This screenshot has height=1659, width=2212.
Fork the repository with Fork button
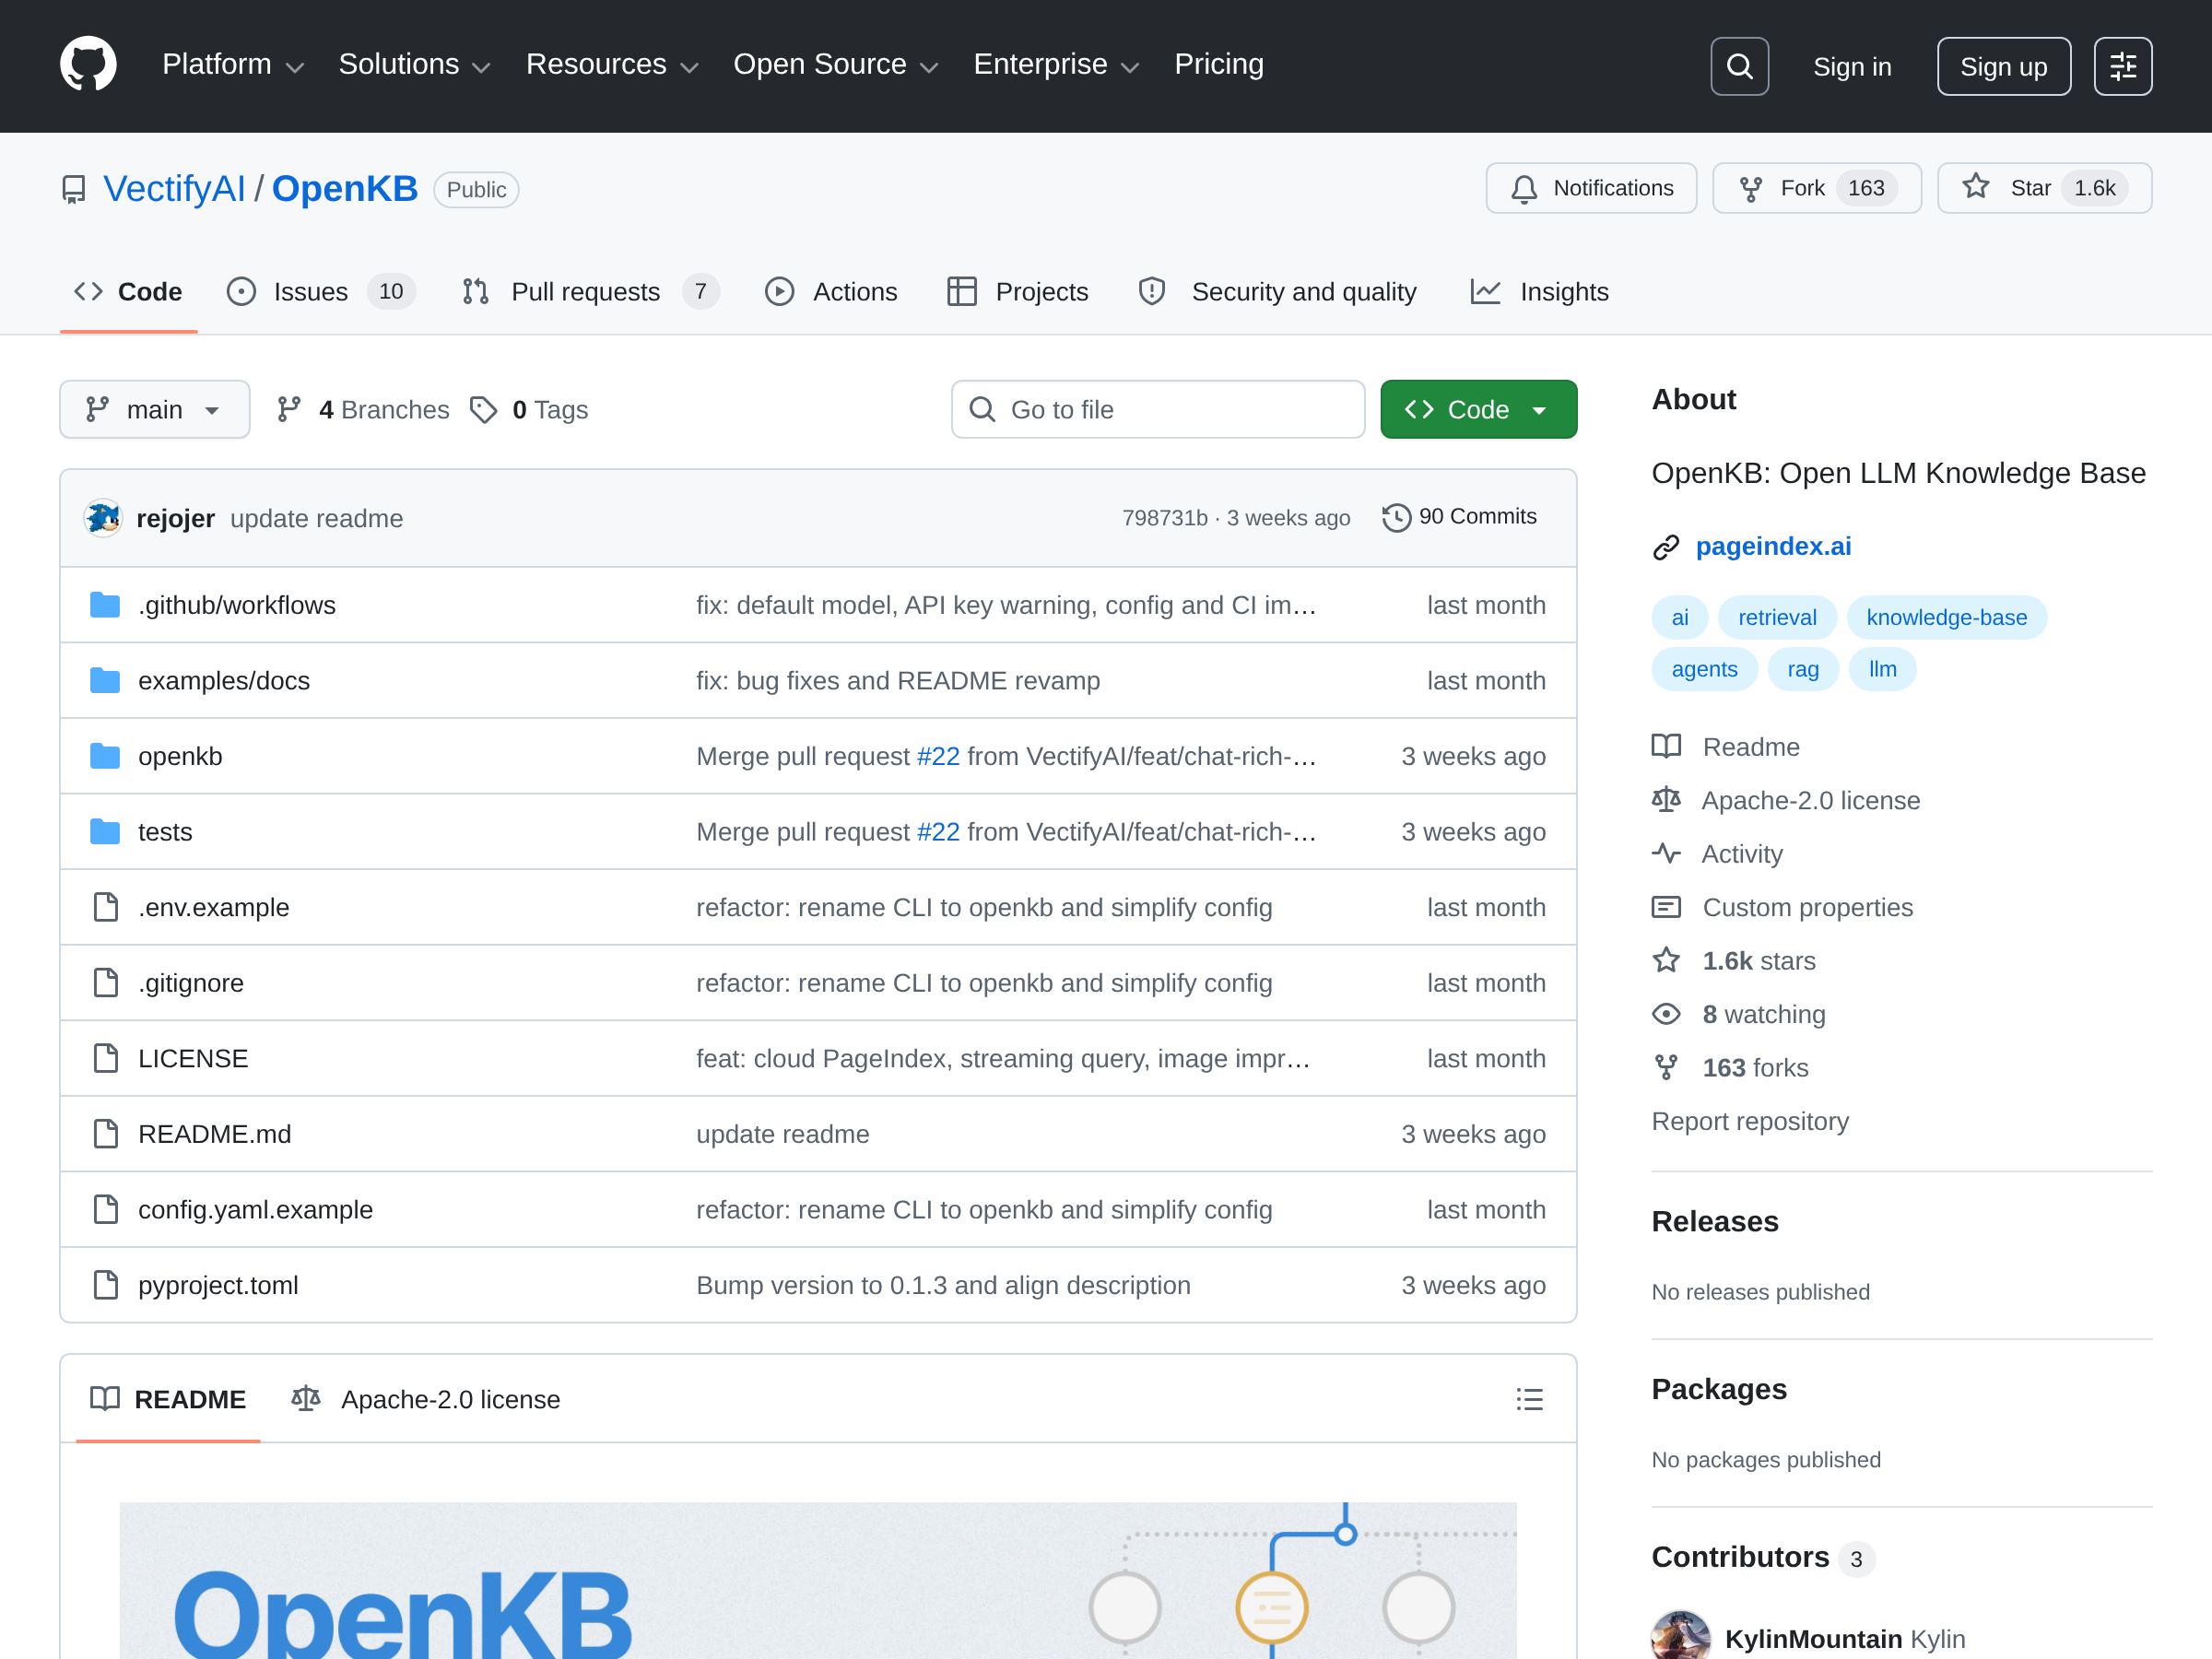pos(1816,188)
